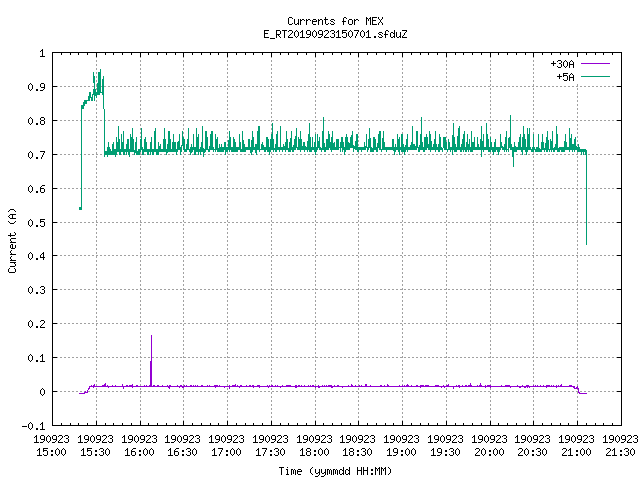Click the y-axis tick value -0.1
The height and width of the screenshot is (480, 640).
pos(33,426)
